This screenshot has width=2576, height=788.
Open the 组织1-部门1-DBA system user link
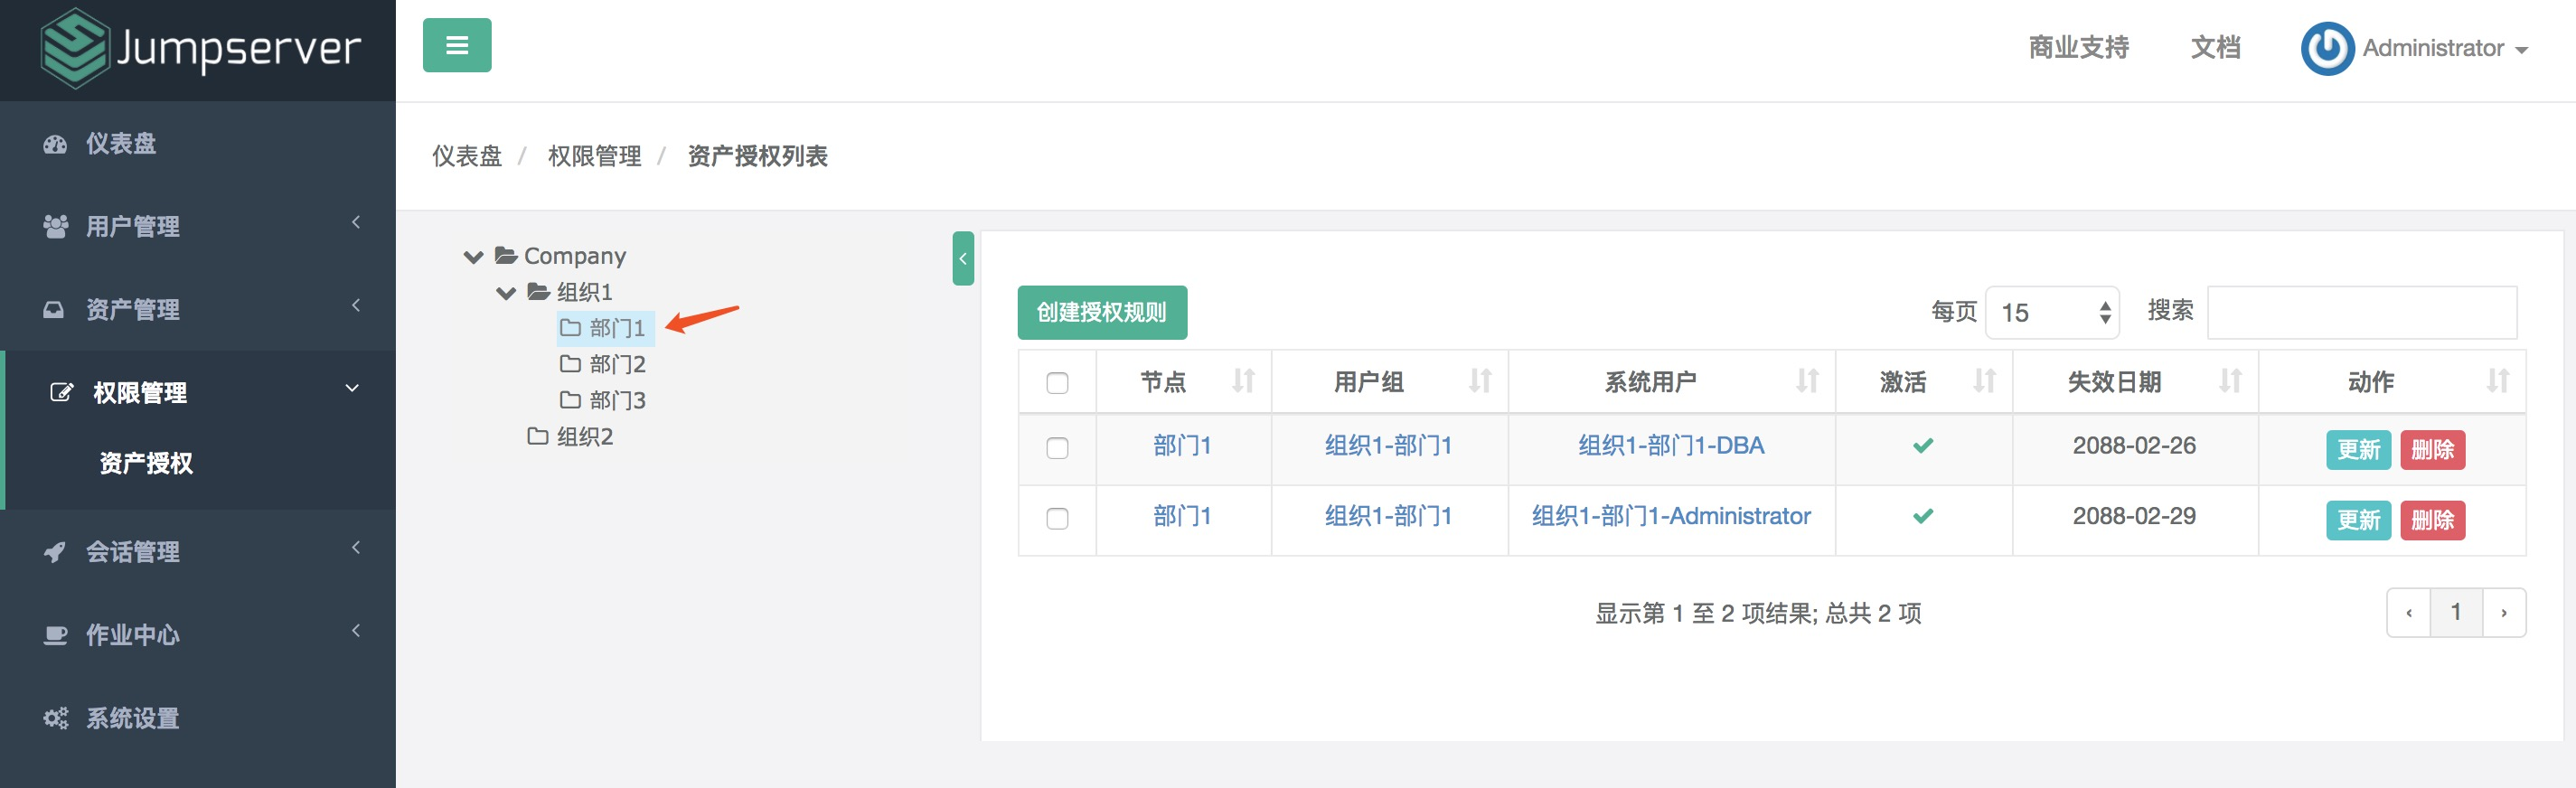tap(1671, 446)
